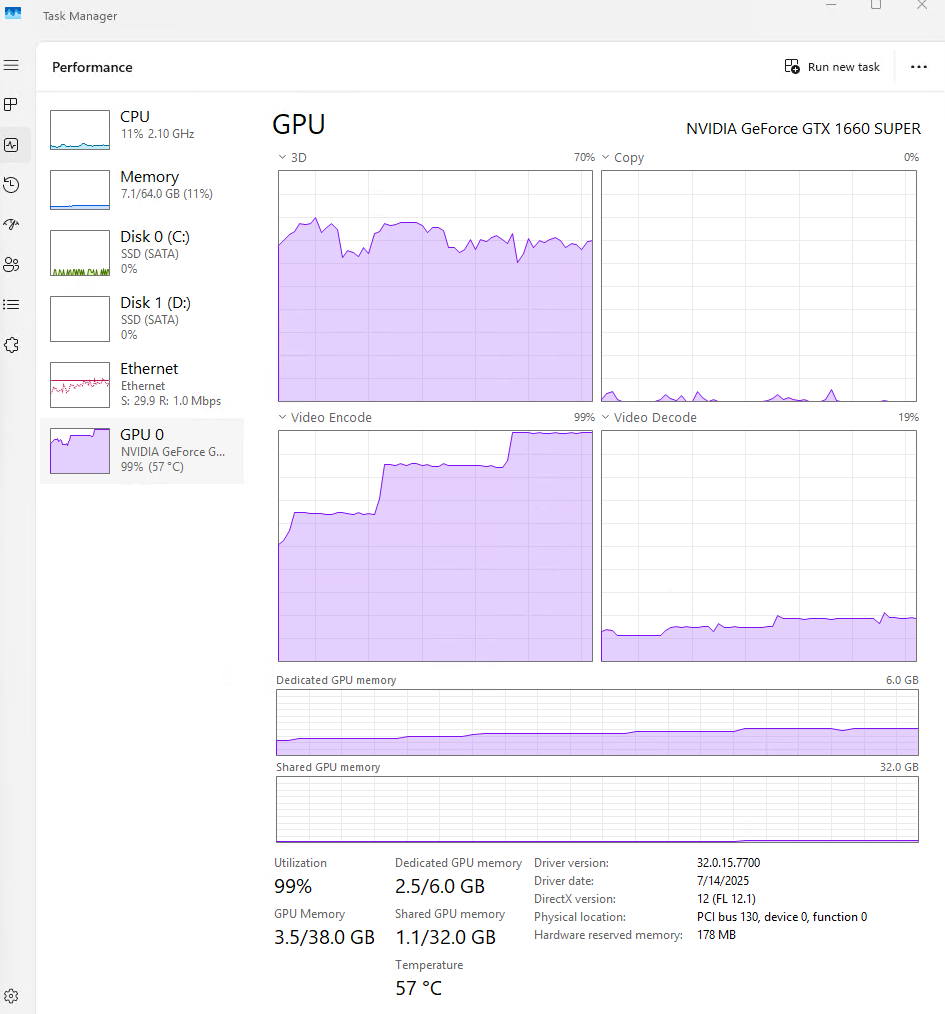Click the 2.5/6.0 GB dedicated memory value

pos(440,886)
